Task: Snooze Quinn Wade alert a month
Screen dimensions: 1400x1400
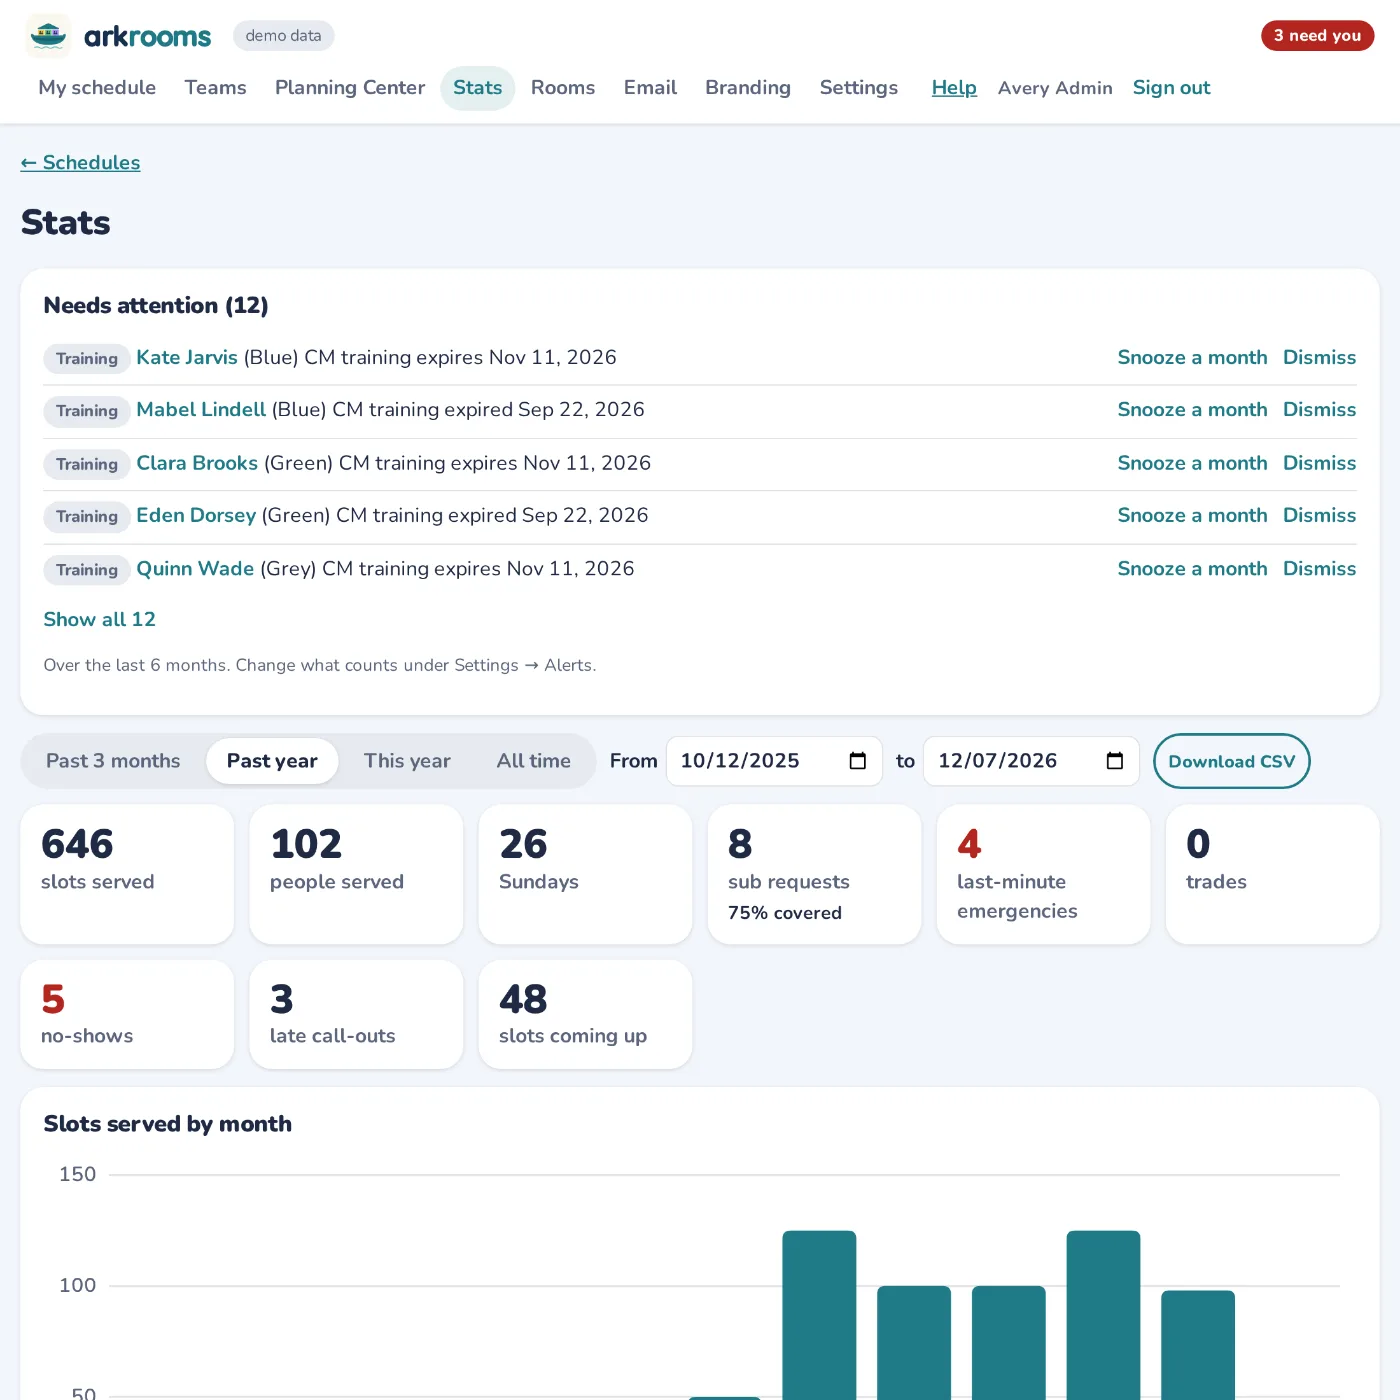Action: pos(1192,569)
